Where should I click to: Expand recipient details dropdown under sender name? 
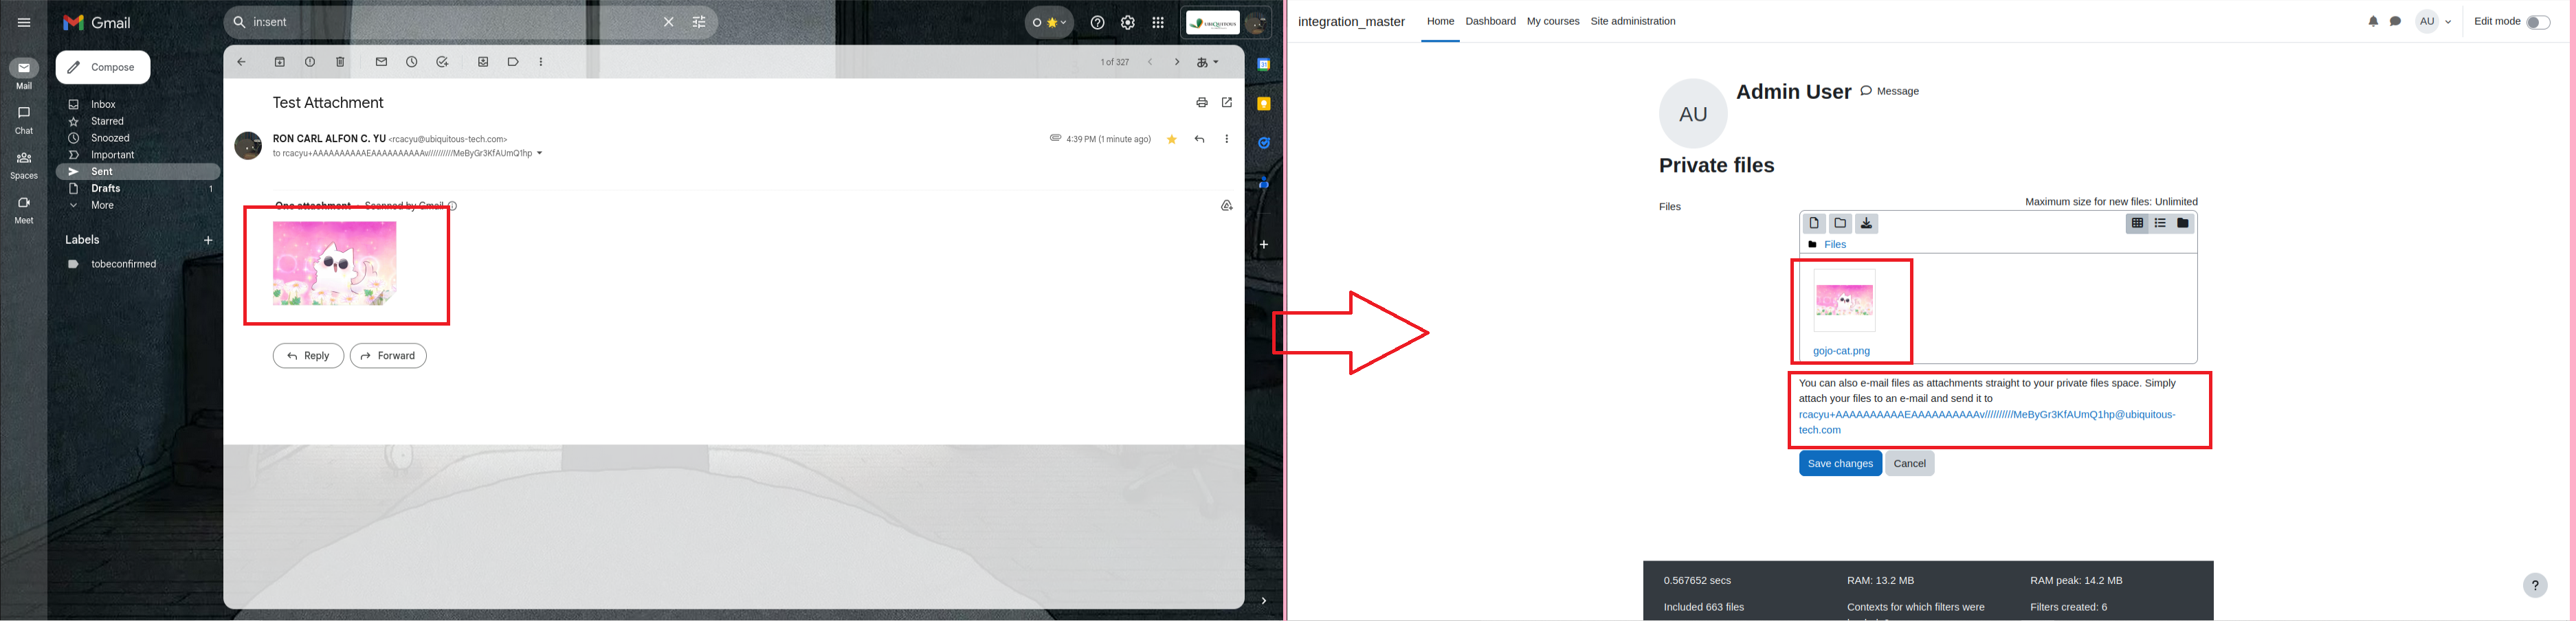(540, 154)
